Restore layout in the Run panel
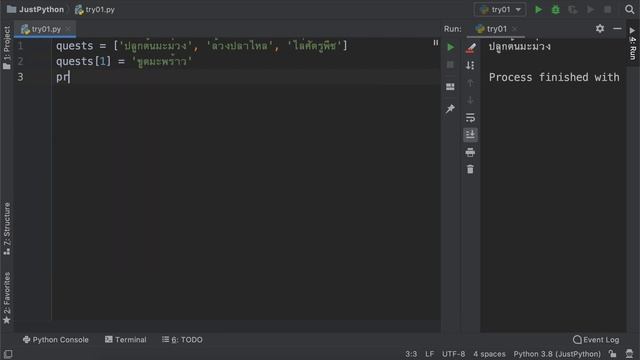The height and width of the screenshot is (360, 640). point(450,87)
